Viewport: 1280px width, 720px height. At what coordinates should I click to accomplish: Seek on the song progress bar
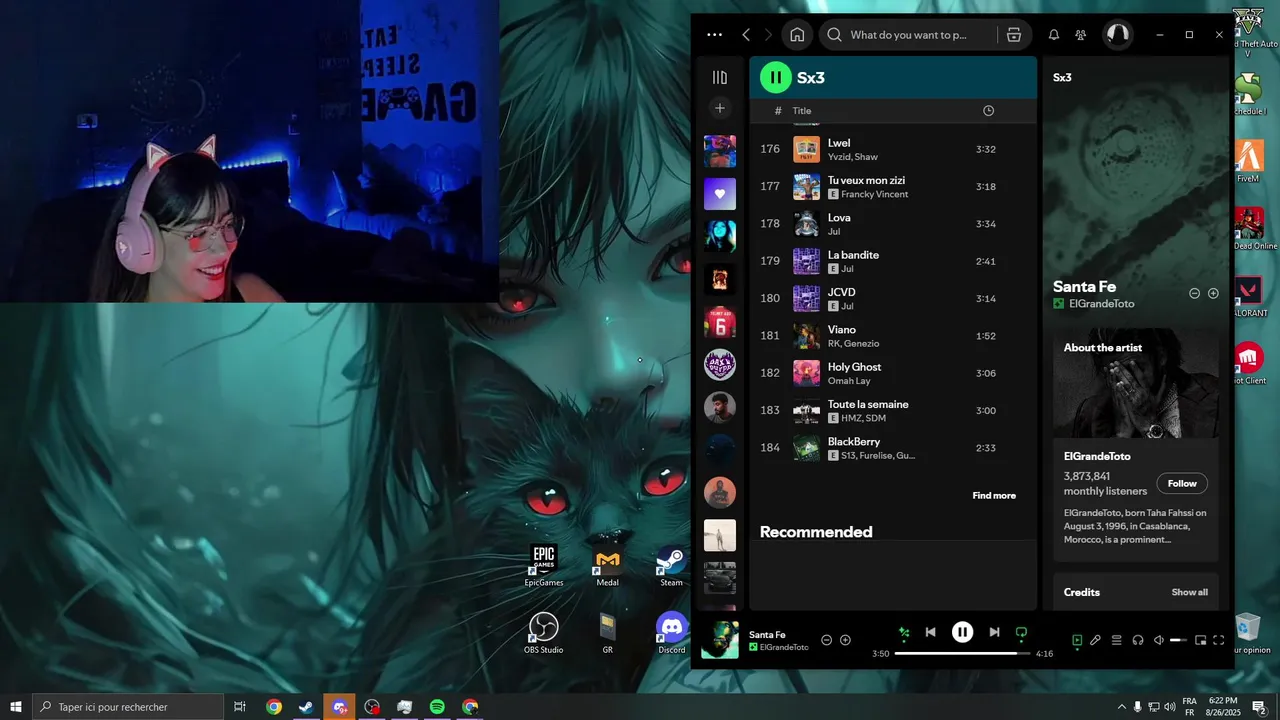click(962, 653)
